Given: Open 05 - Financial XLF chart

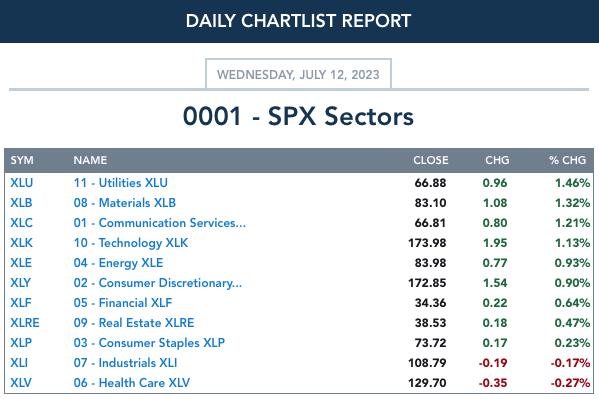Looking at the screenshot, I should click(123, 303).
